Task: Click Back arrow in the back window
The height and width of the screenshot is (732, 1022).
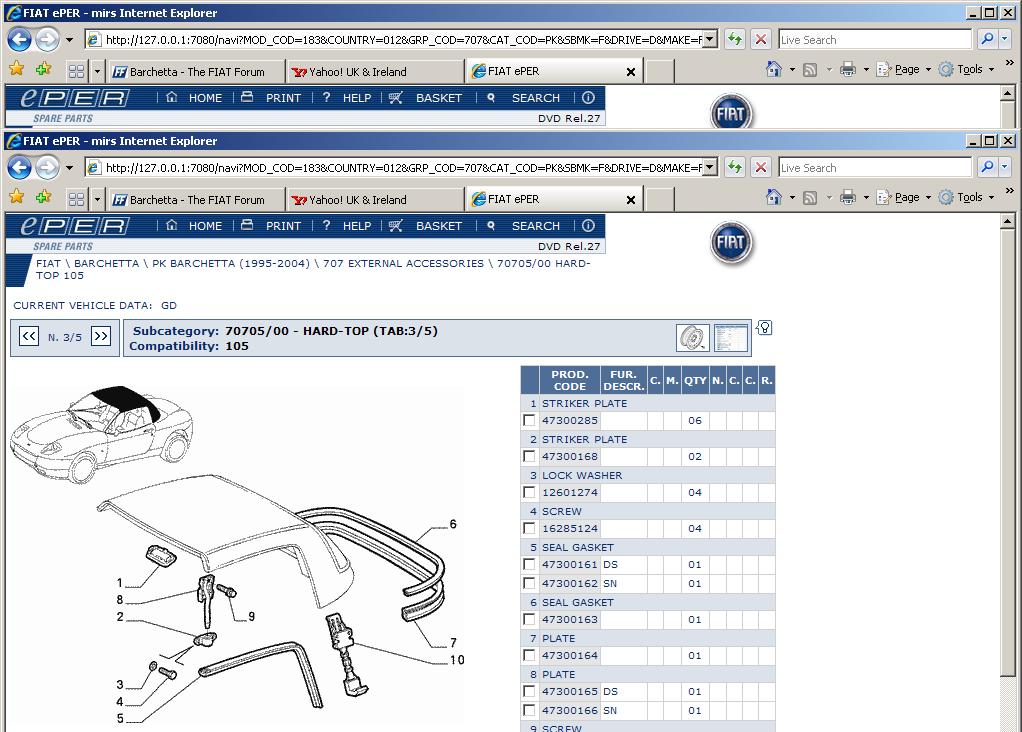Action: [x=20, y=40]
